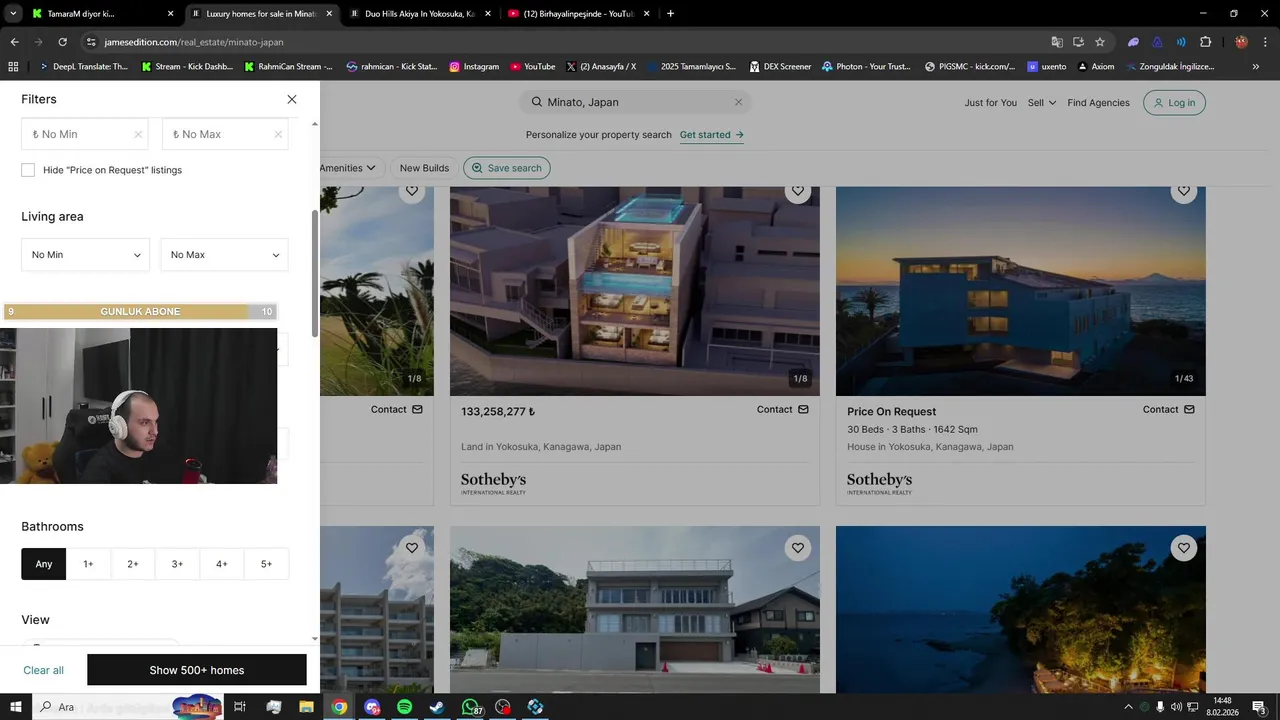Tick Hide "Price on Request" listings checkbox
This screenshot has width=1280, height=720.
click(x=28, y=170)
